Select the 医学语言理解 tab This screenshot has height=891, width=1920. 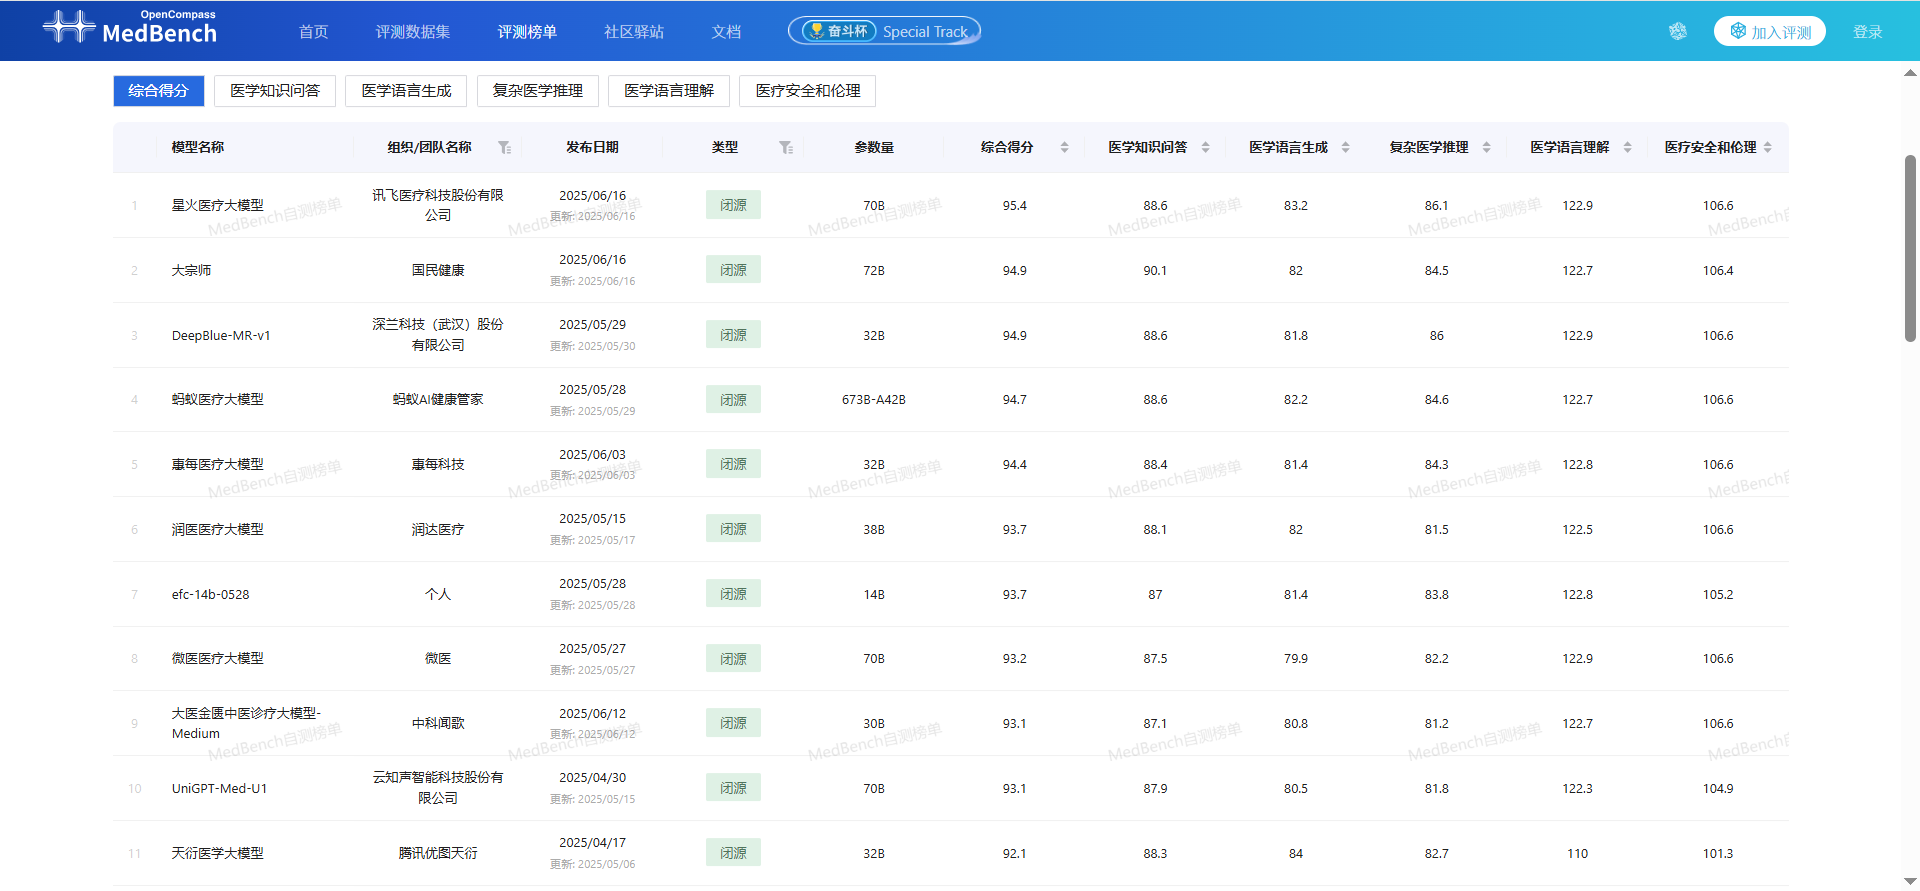(x=669, y=91)
